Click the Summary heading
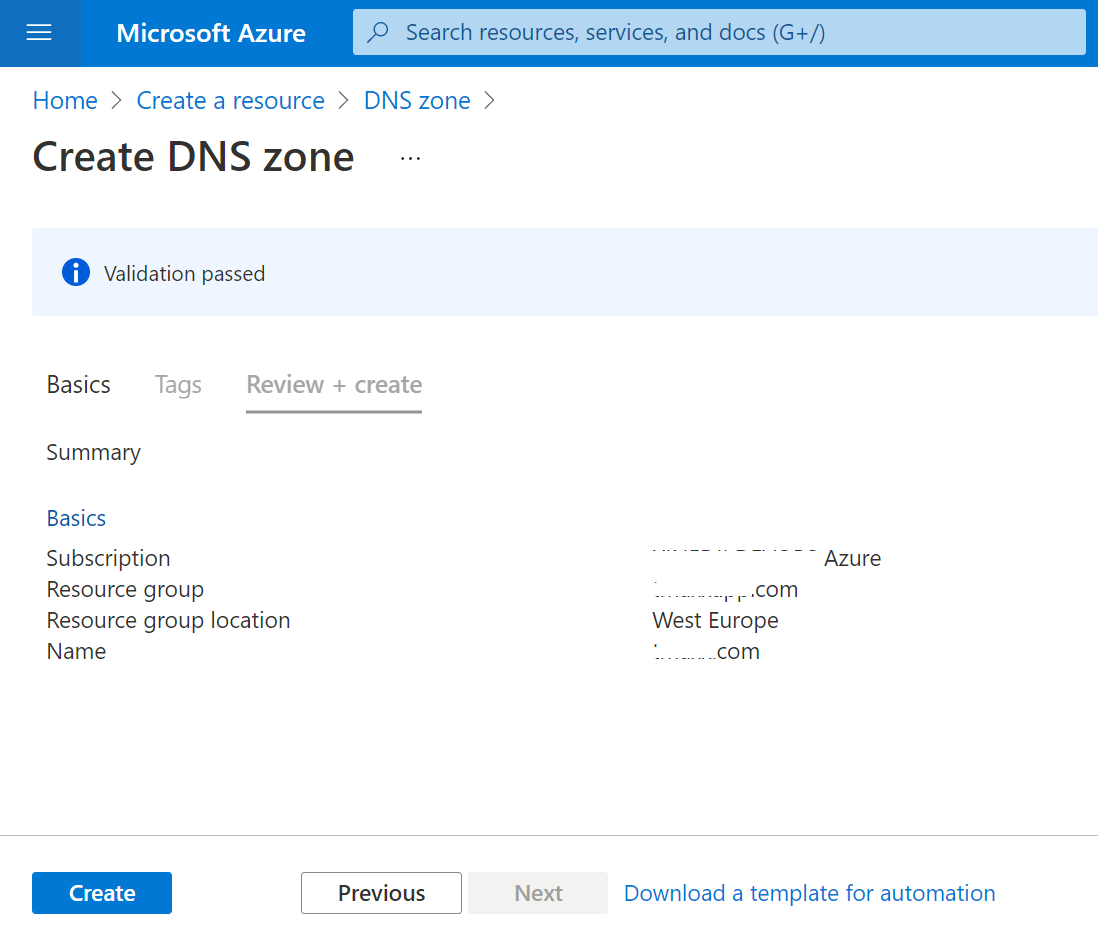Image resolution: width=1098 pixels, height=934 pixels. pyautogui.click(x=93, y=452)
